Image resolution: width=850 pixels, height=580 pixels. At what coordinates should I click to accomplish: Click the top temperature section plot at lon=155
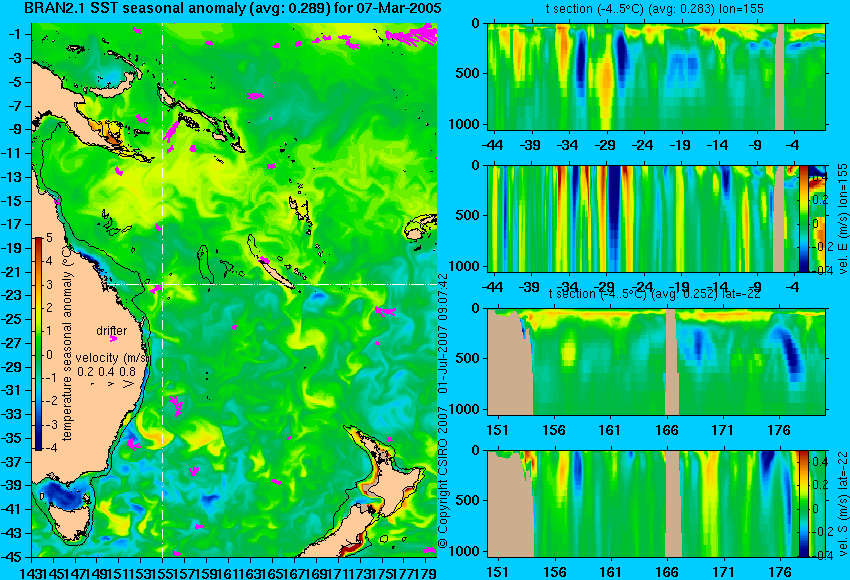[657, 76]
